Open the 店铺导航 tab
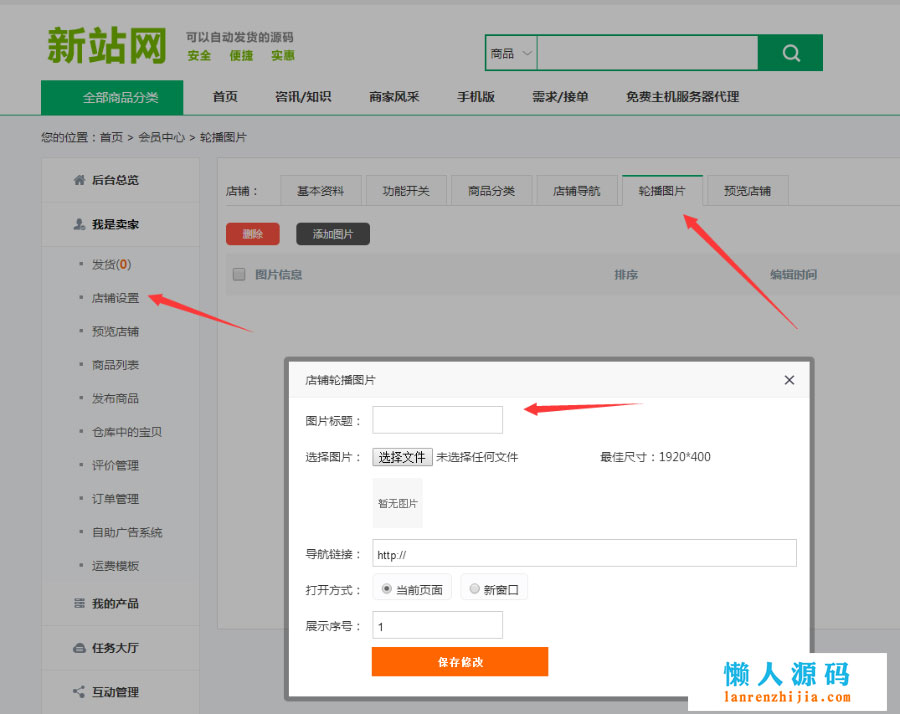 pyautogui.click(x=577, y=191)
